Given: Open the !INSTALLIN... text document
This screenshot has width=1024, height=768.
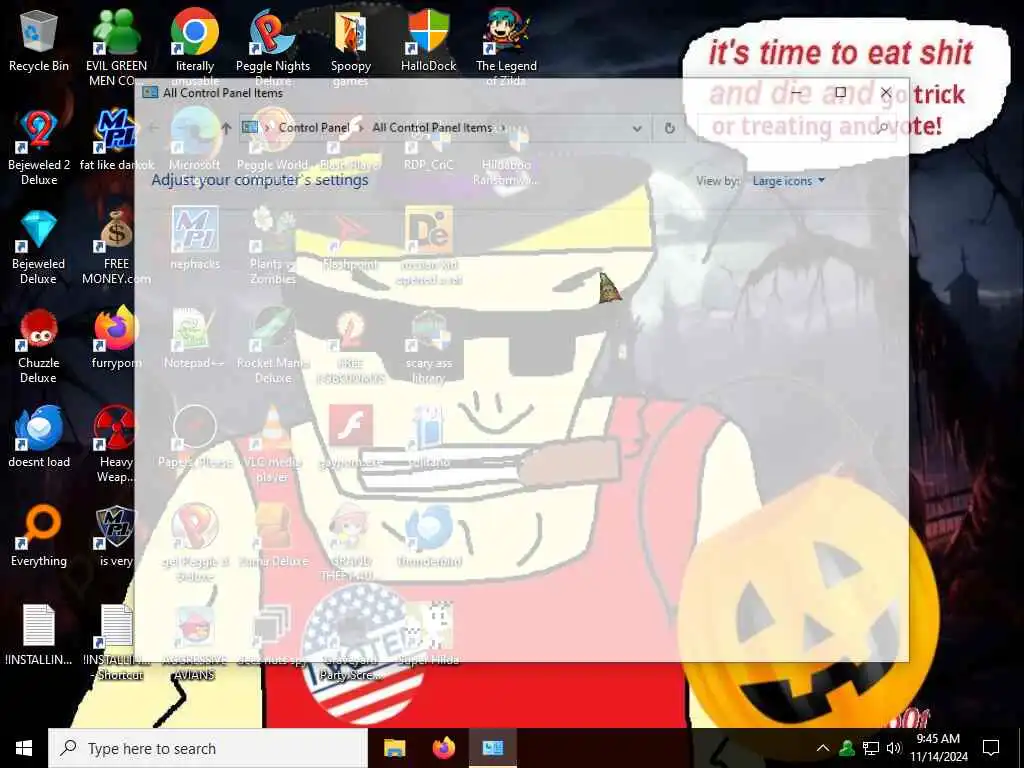Looking at the screenshot, I should click(x=39, y=635).
